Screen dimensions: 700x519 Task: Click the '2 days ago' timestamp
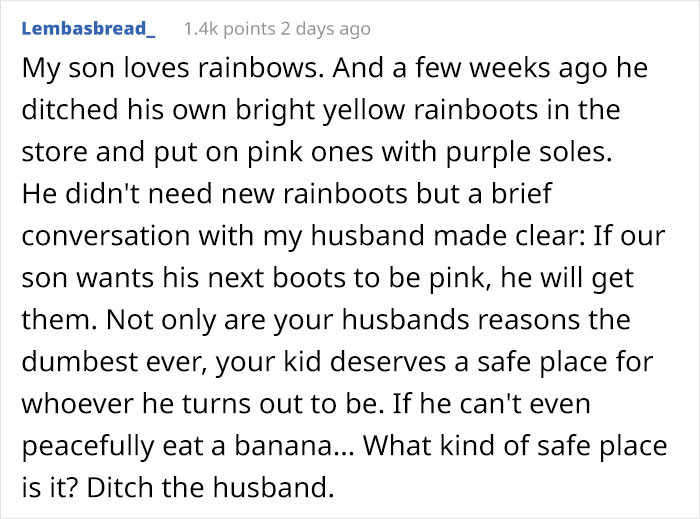pyautogui.click(x=325, y=29)
